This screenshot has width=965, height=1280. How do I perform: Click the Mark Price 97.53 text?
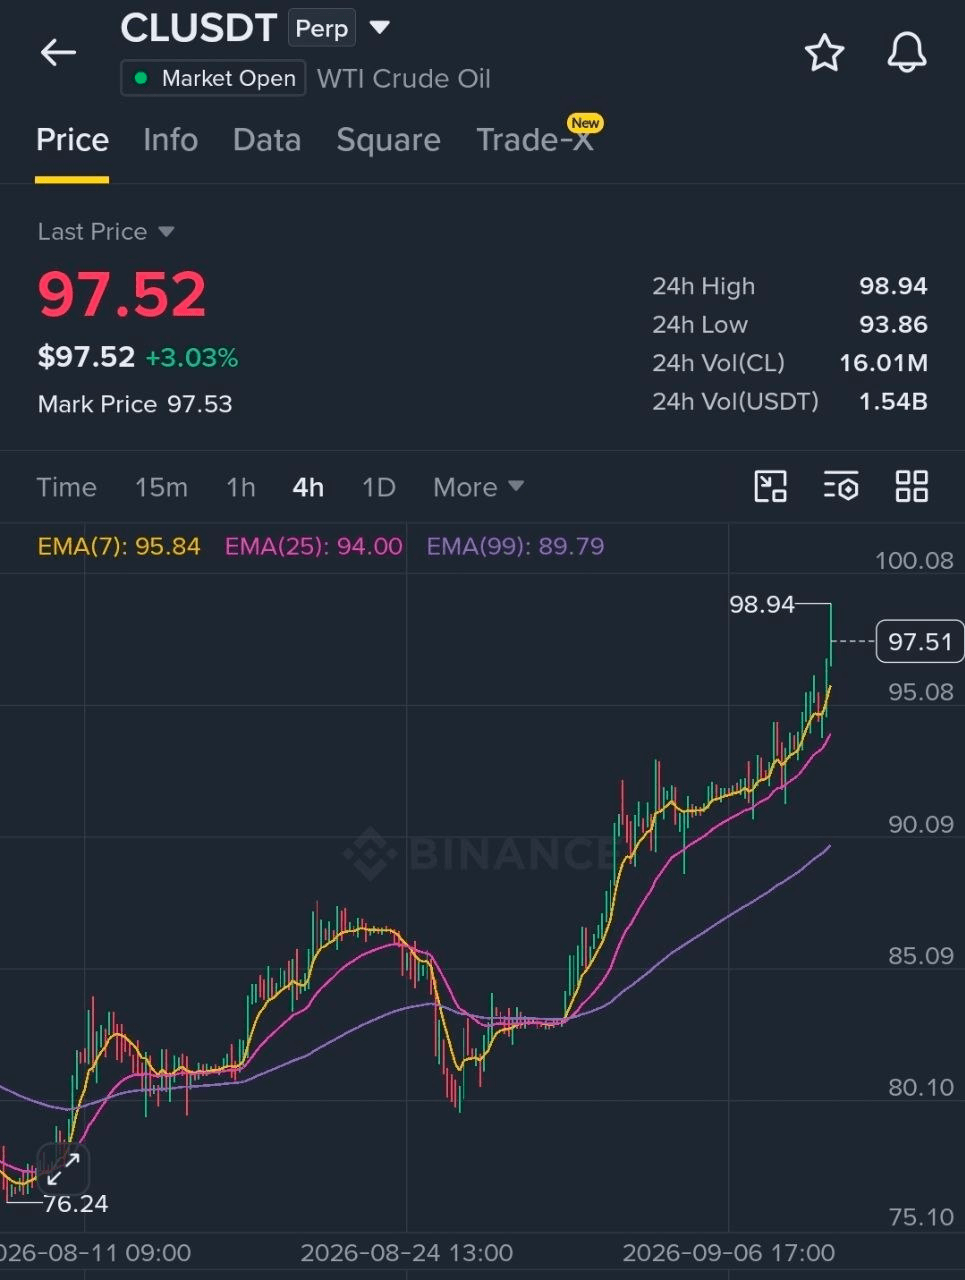[x=135, y=404]
